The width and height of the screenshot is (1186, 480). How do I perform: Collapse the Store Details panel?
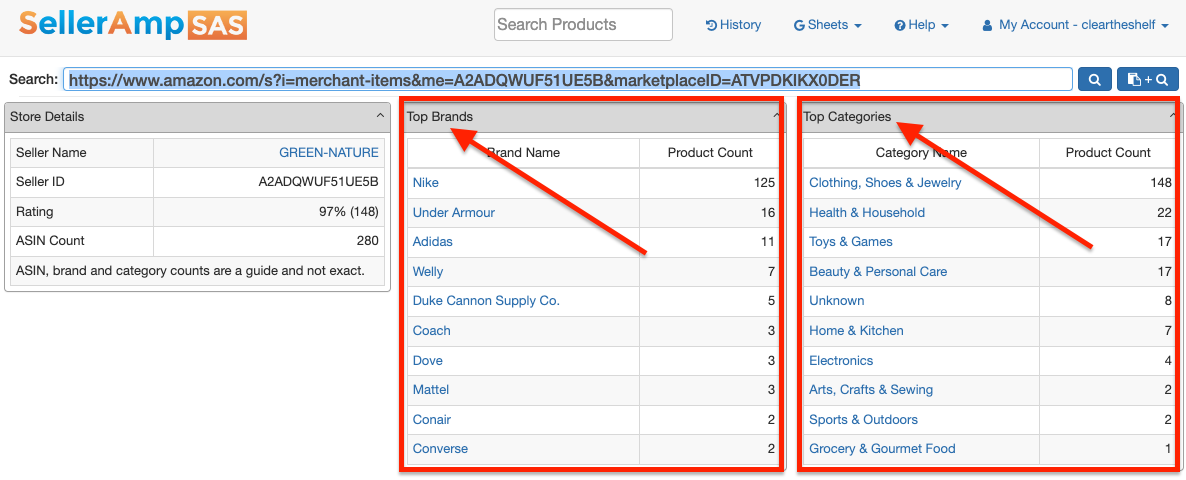[x=380, y=116]
